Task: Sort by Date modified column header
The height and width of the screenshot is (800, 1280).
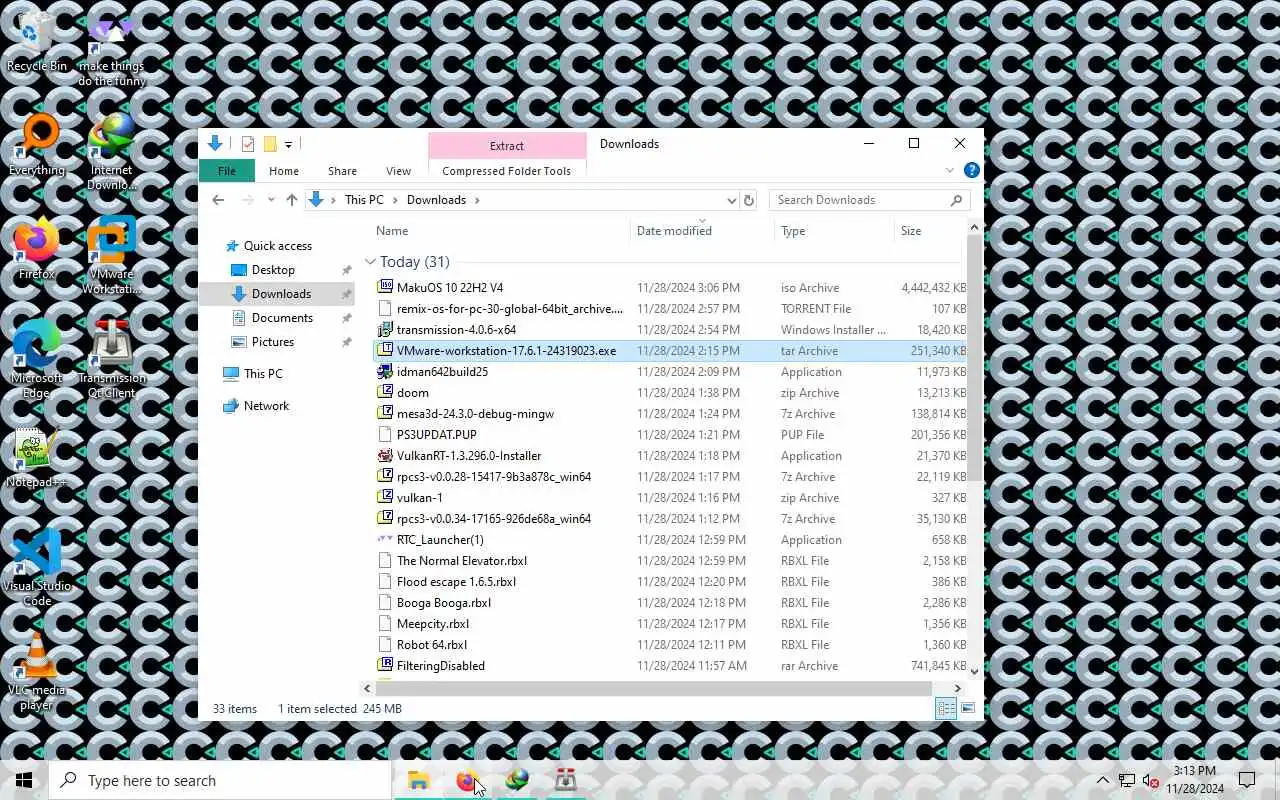Action: click(x=703, y=231)
